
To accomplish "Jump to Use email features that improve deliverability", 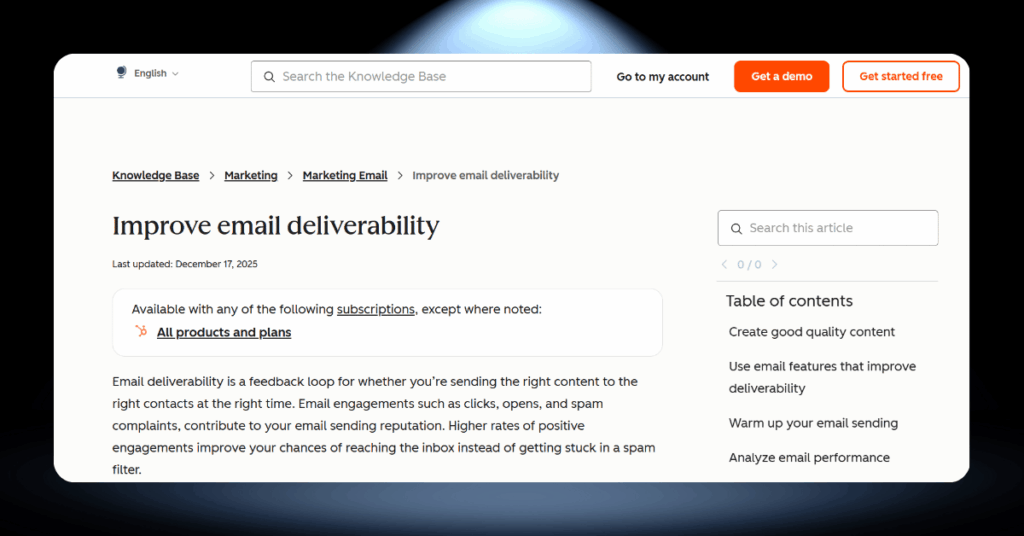I will click(x=822, y=377).
